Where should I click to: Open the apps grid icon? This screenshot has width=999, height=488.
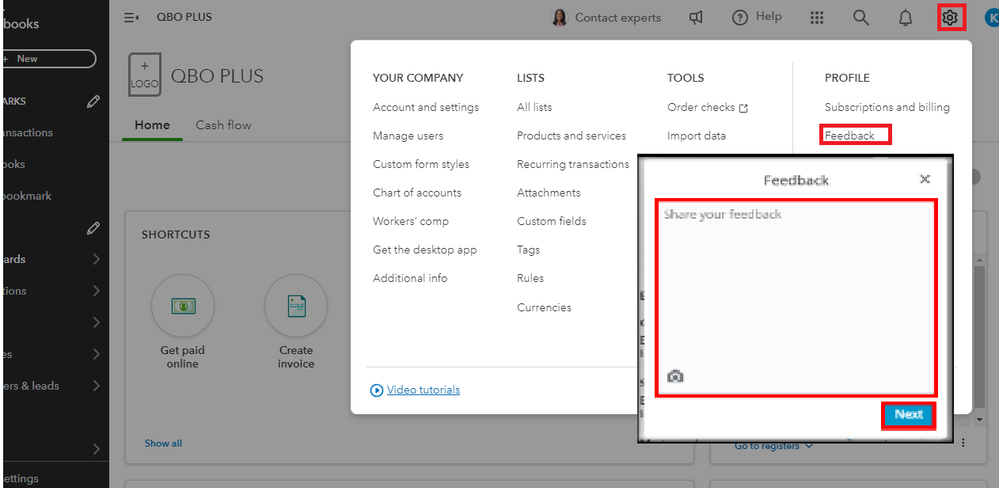817,18
